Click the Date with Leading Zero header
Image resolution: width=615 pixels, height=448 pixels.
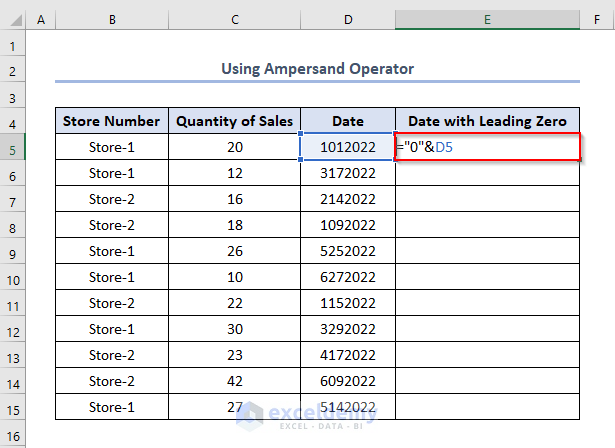(487, 121)
